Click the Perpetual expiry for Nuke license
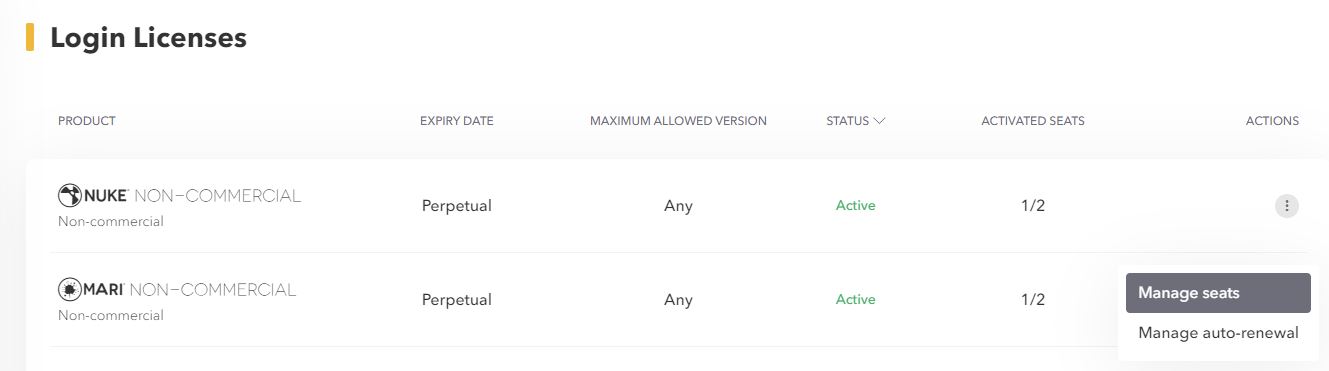Viewport: 1329px width, 371px height. [x=457, y=206]
